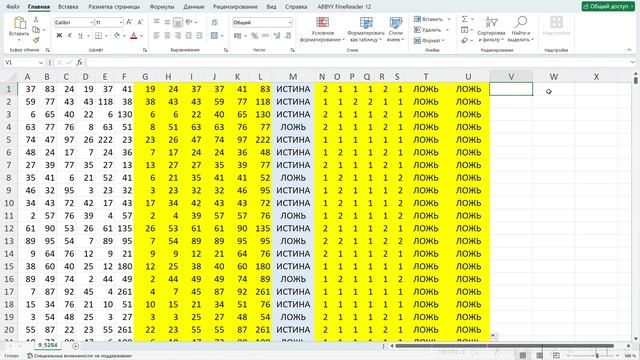Open the Общий number format dropdown
Viewport: 640px width, 360px height.
(x=290, y=22)
